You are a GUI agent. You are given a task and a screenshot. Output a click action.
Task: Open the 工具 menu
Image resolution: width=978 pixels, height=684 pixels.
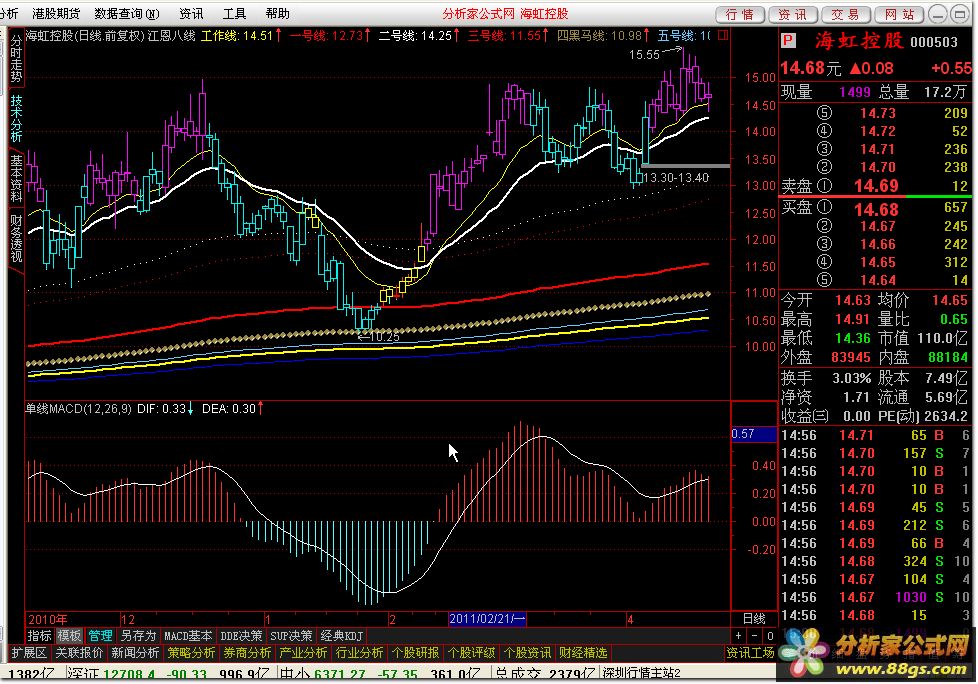tap(235, 13)
